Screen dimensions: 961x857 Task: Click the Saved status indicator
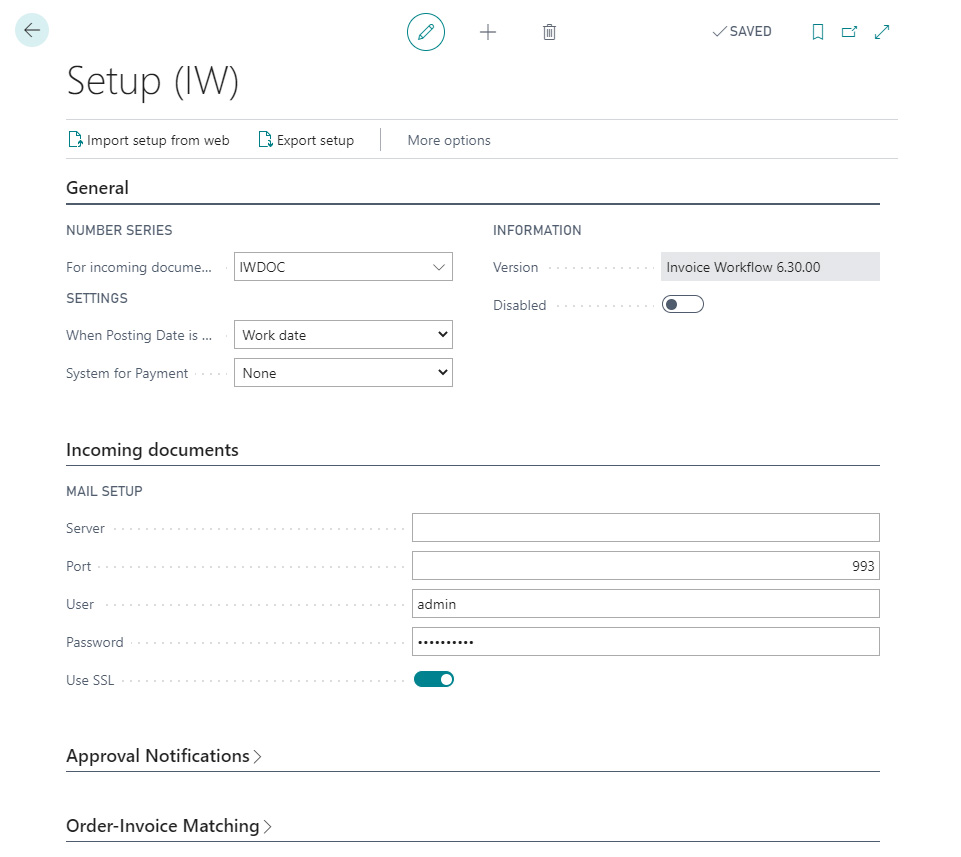point(742,31)
